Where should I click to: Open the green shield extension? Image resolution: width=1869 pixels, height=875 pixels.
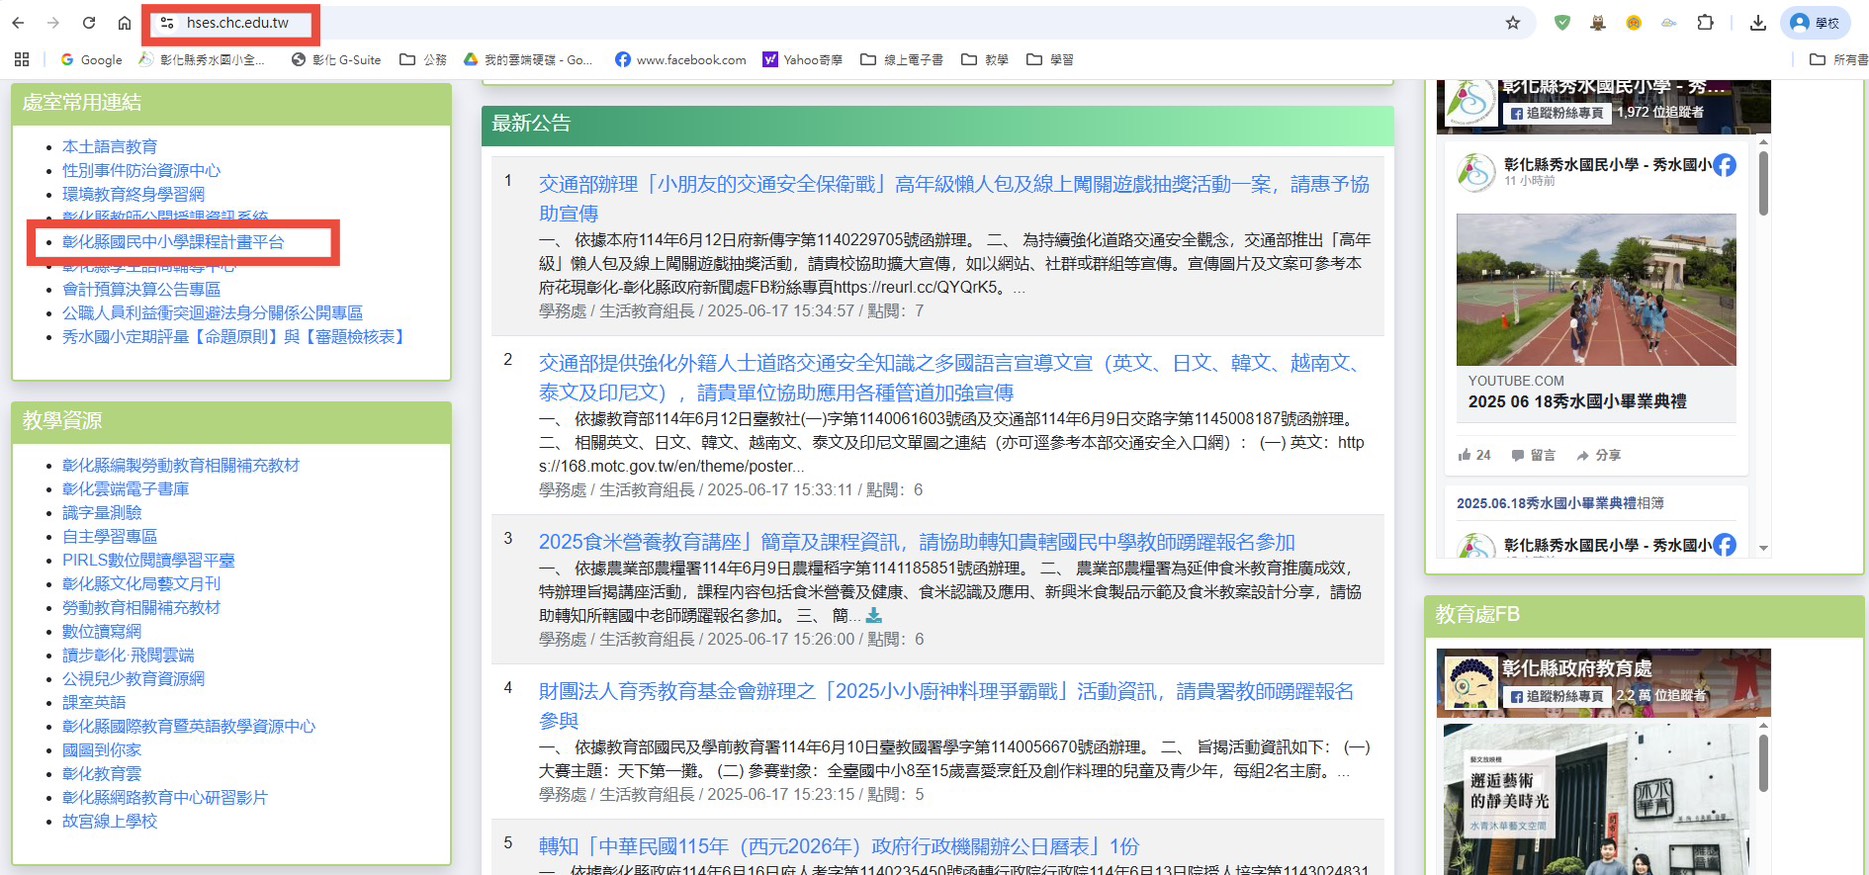click(1562, 23)
